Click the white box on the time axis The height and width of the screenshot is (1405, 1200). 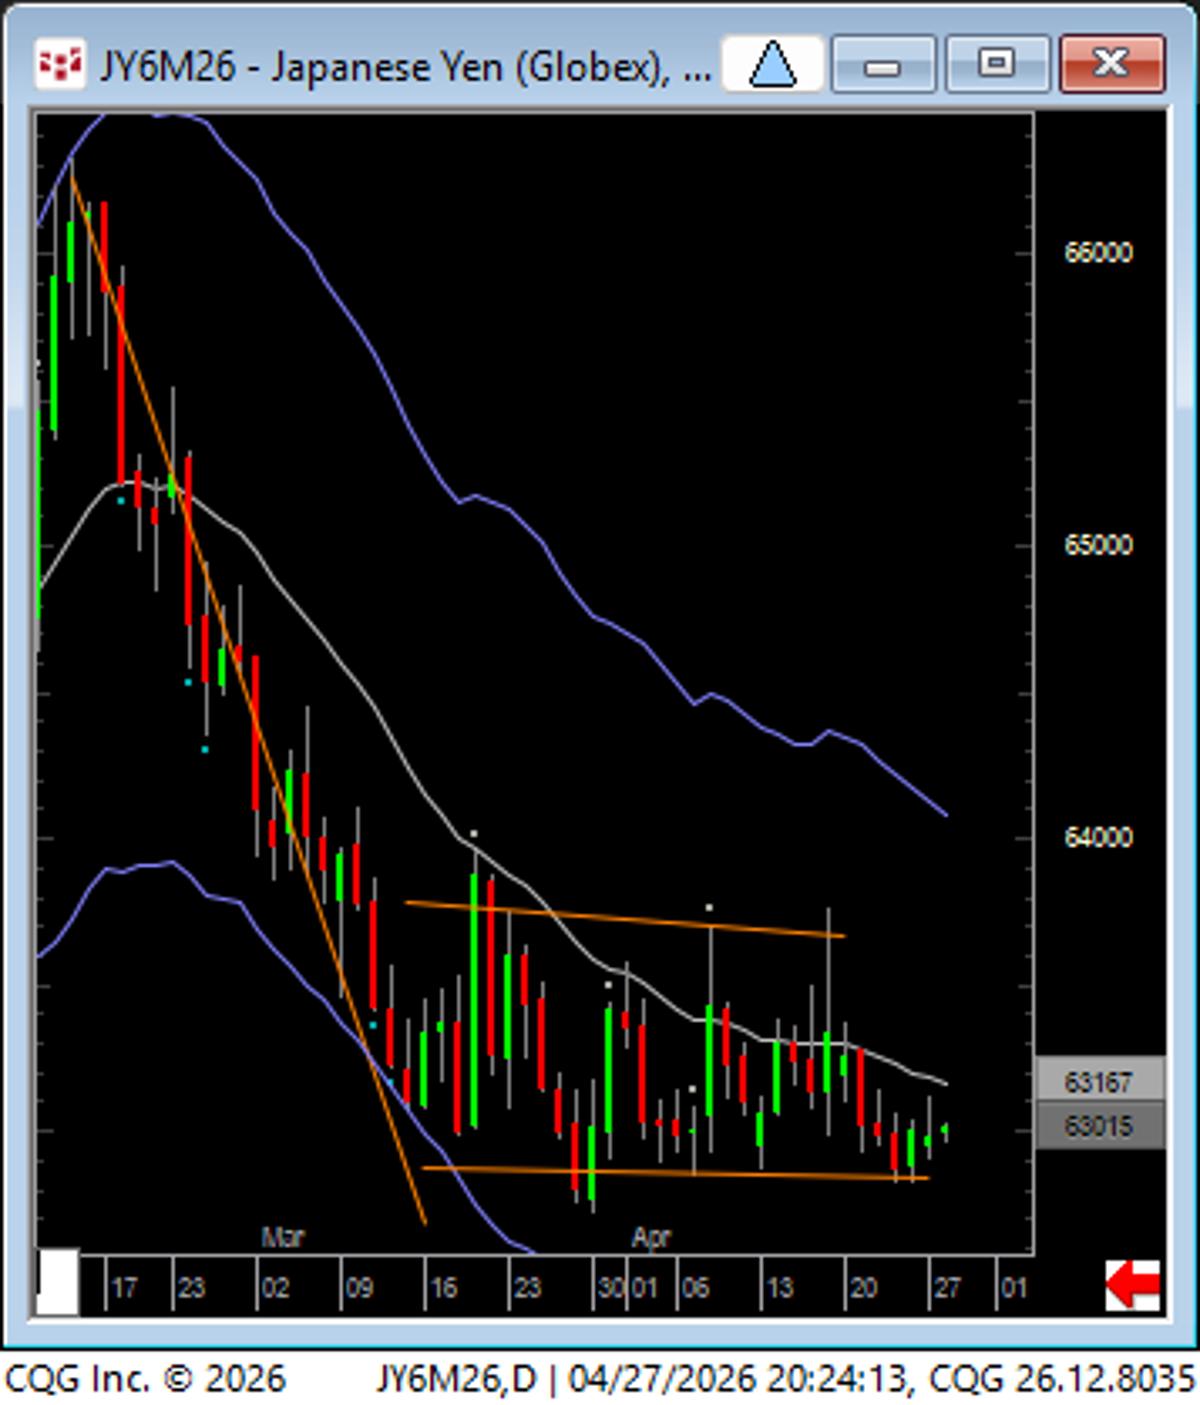click(x=57, y=1282)
